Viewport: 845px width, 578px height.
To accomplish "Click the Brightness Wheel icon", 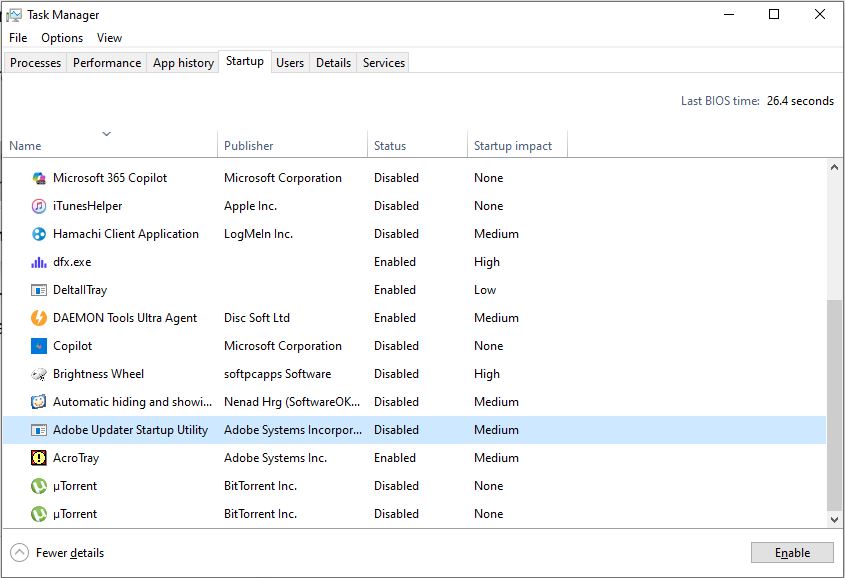I will [x=39, y=374].
